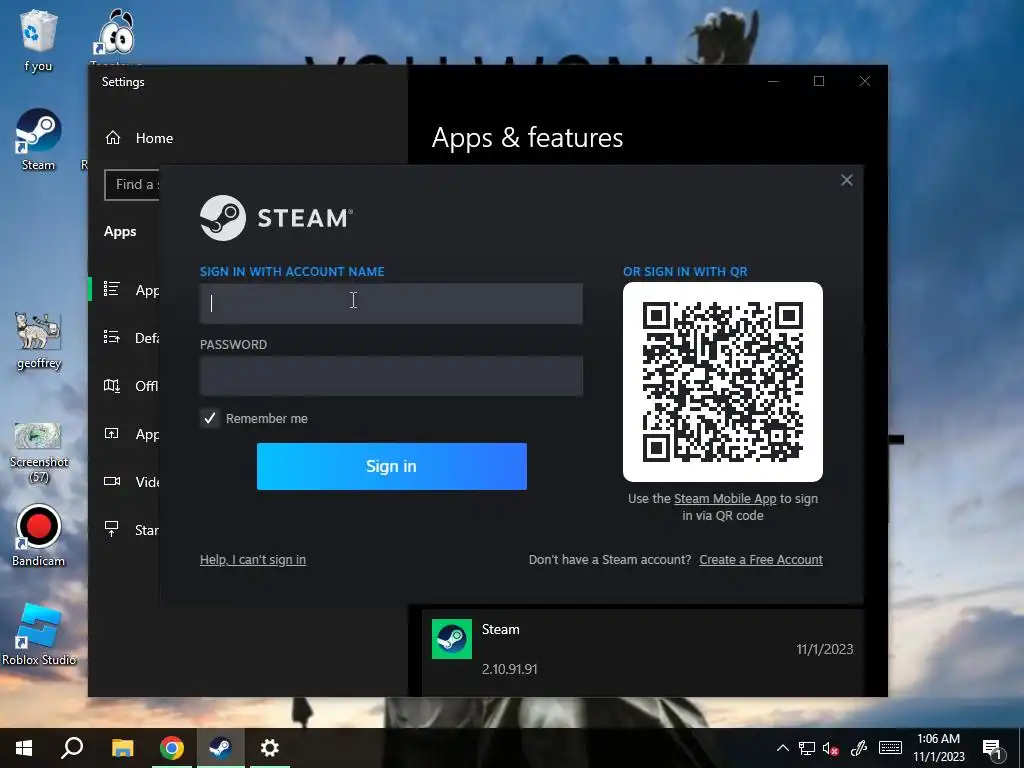The image size is (1024, 768).
Task: Select the Roblox Studio desktop shortcut
Action: point(39,635)
